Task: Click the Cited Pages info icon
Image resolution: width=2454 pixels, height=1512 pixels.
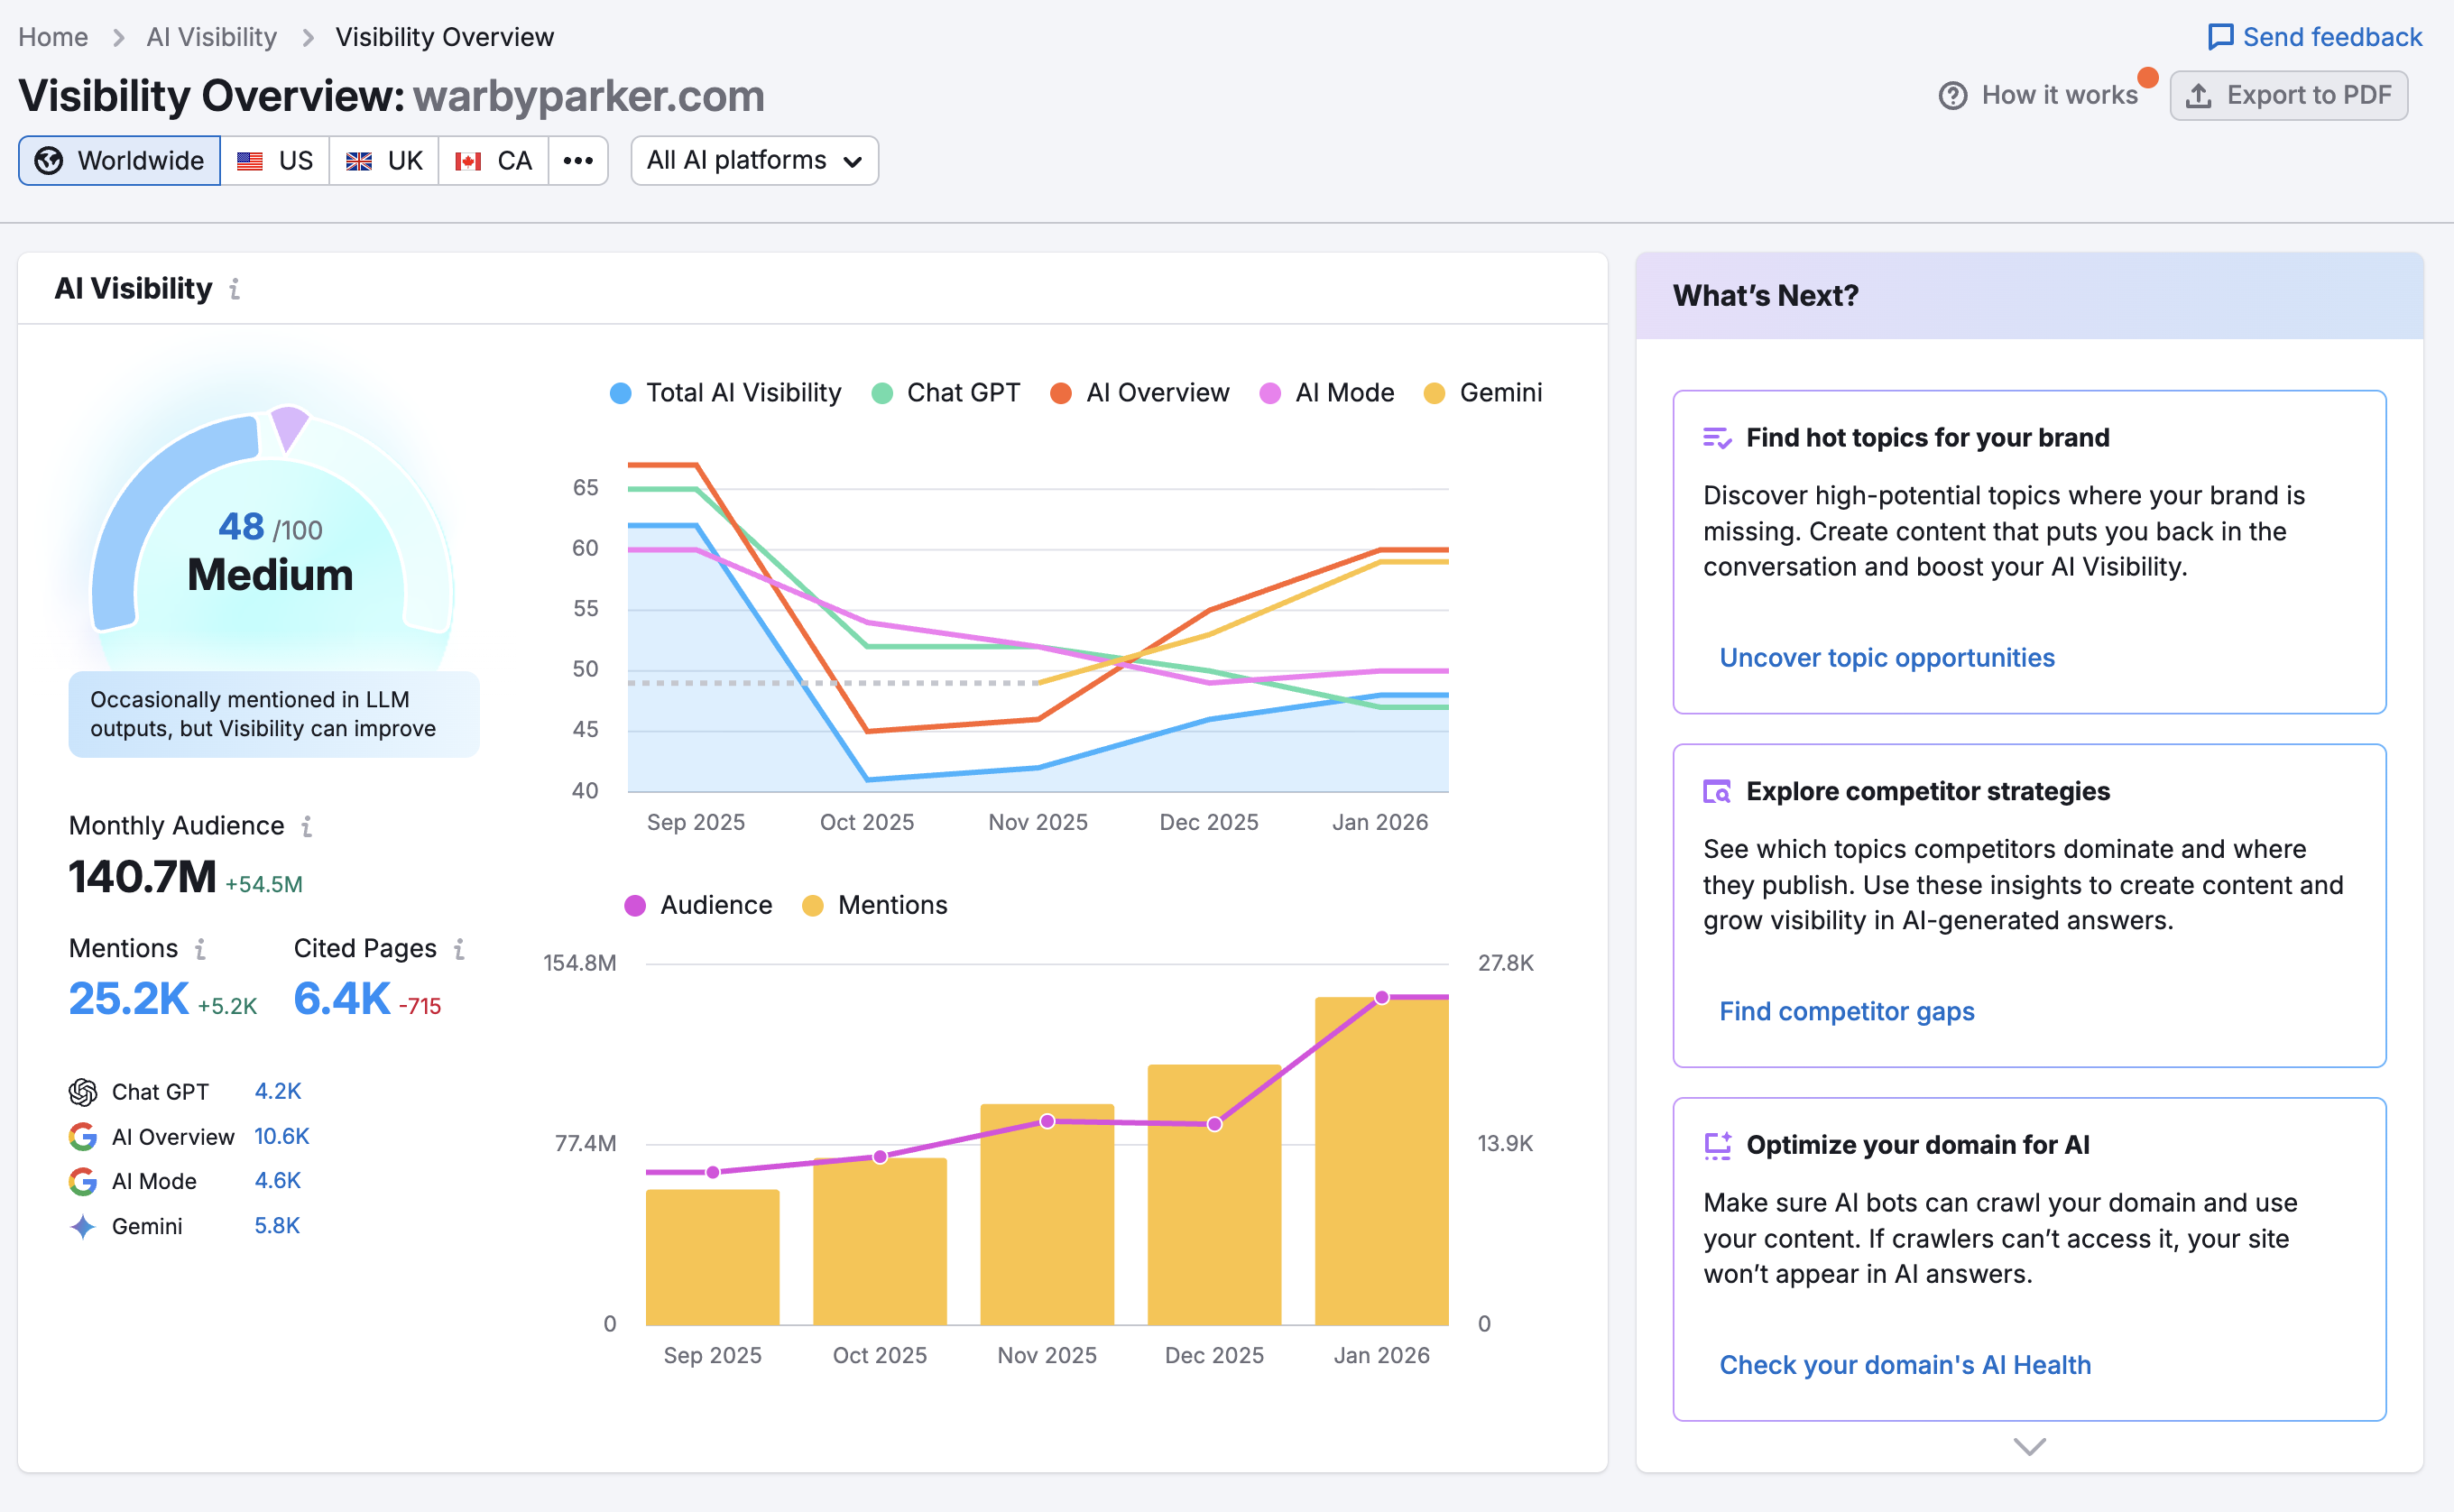Action: 459,949
